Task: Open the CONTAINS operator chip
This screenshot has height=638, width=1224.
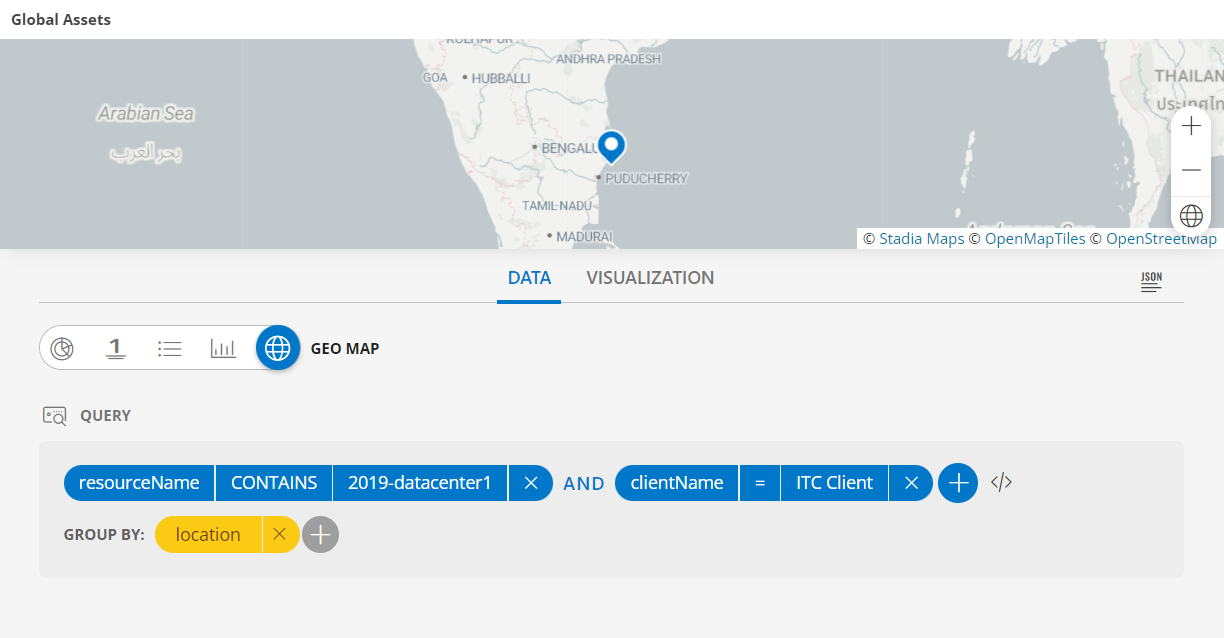Action: tap(273, 482)
